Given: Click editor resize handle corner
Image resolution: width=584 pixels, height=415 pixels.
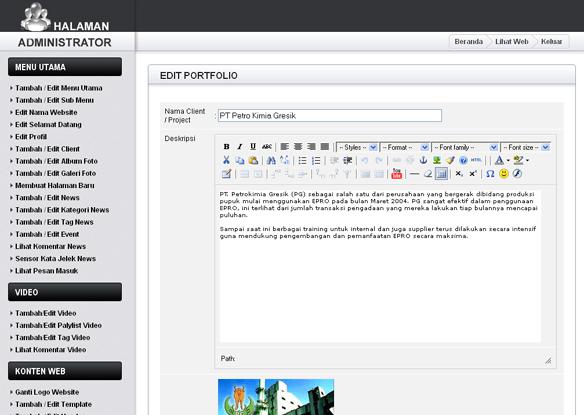Looking at the screenshot, I should (548, 360).
